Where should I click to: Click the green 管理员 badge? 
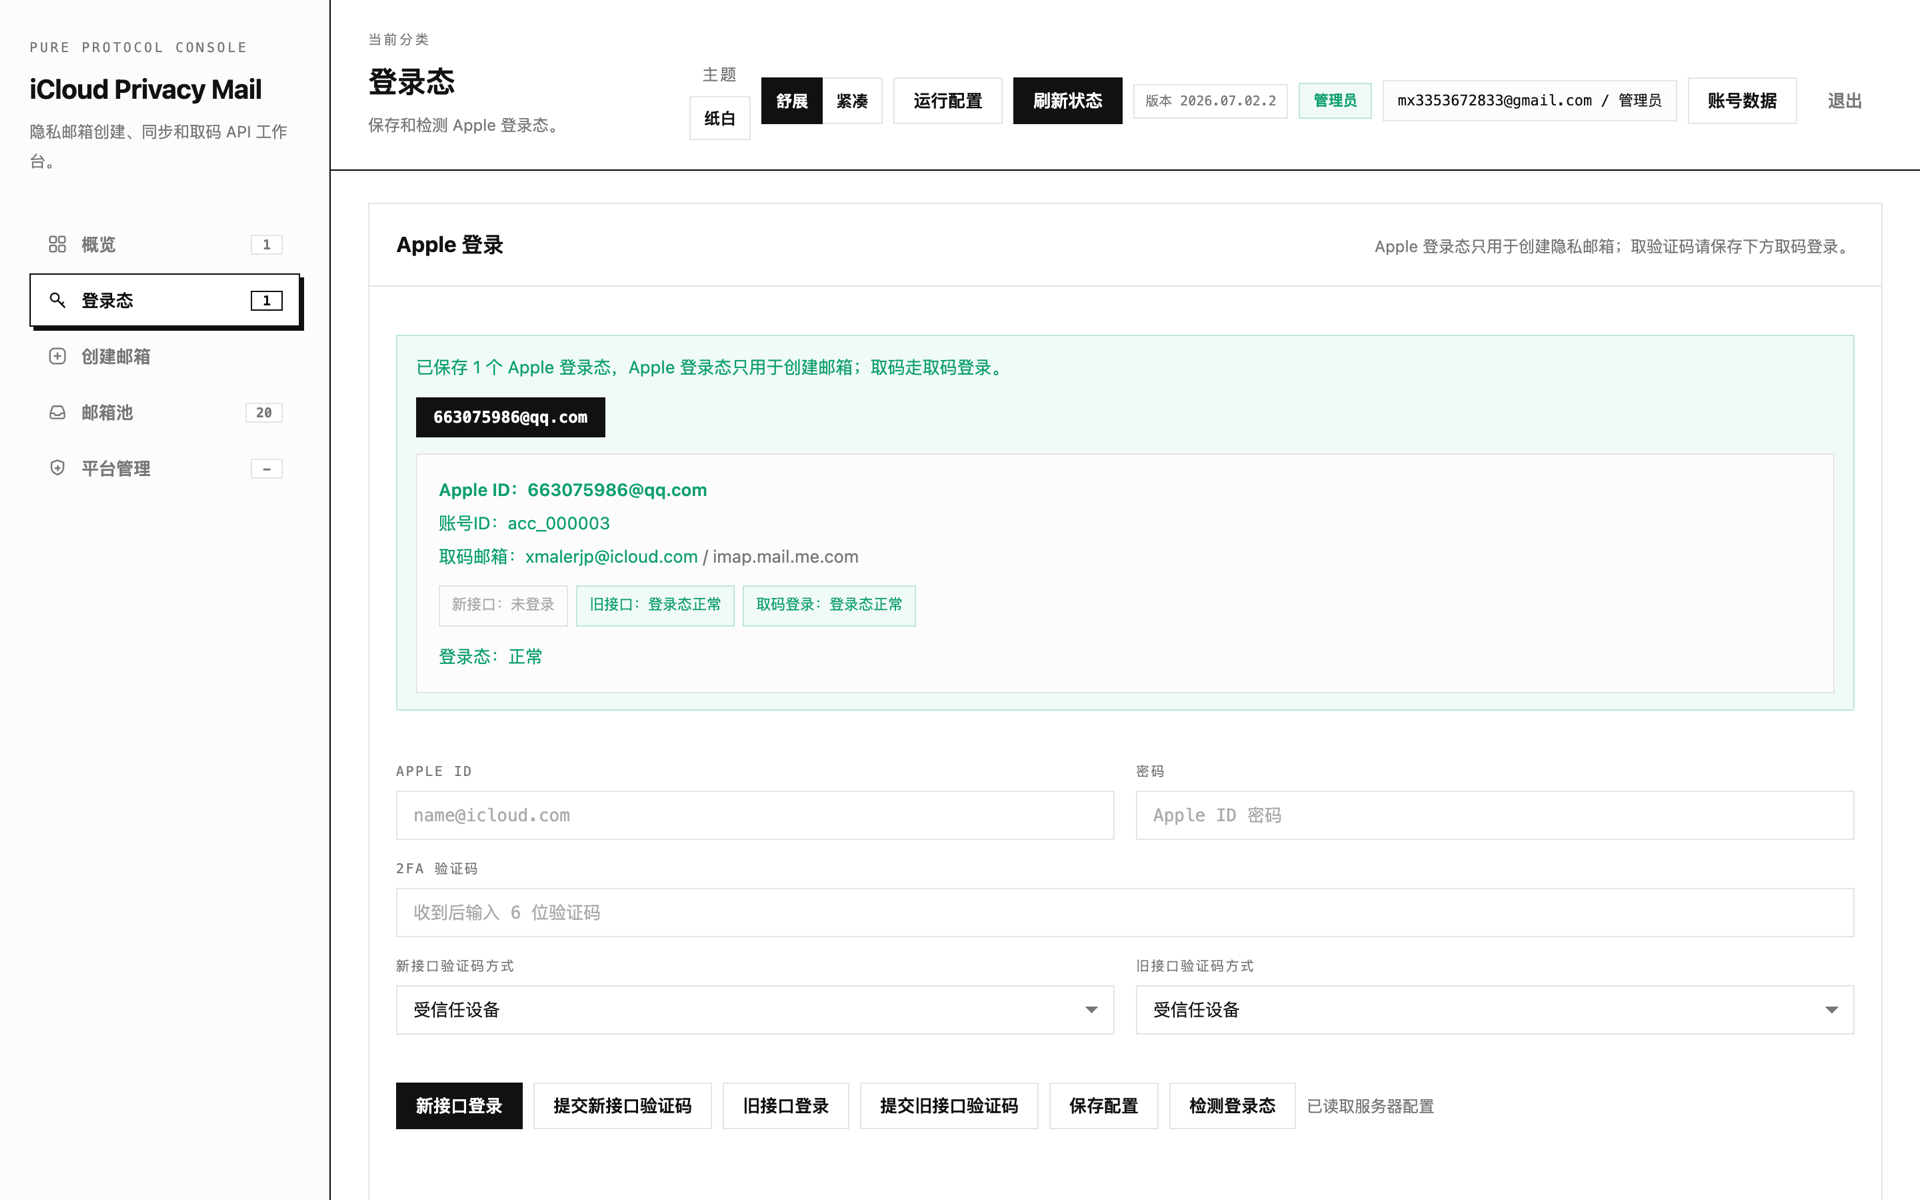[x=1335, y=101]
